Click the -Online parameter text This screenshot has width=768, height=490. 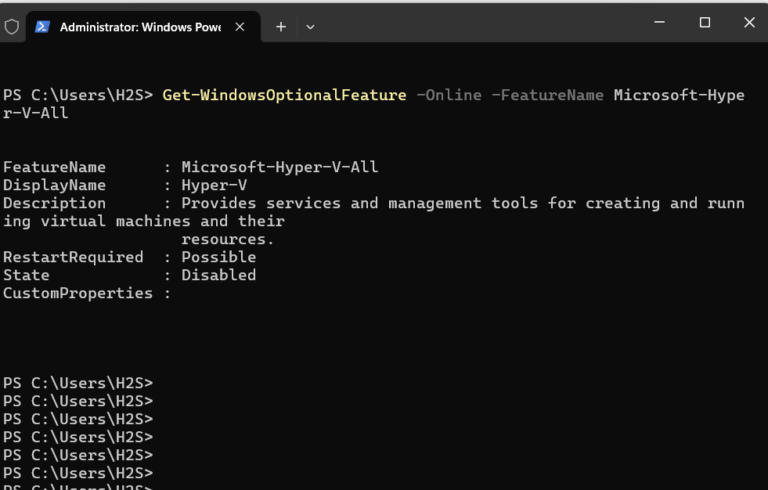pos(449,95)
